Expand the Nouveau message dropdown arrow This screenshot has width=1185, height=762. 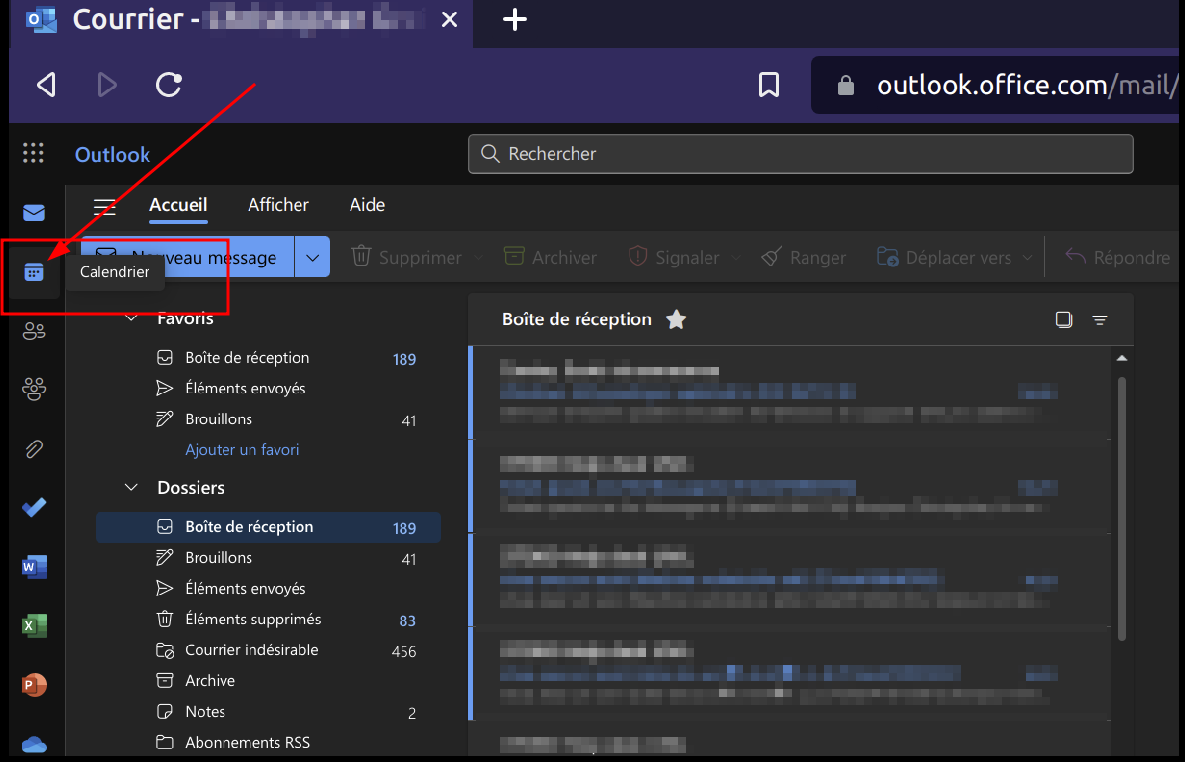pyautogui.click(x=312, y=258)
